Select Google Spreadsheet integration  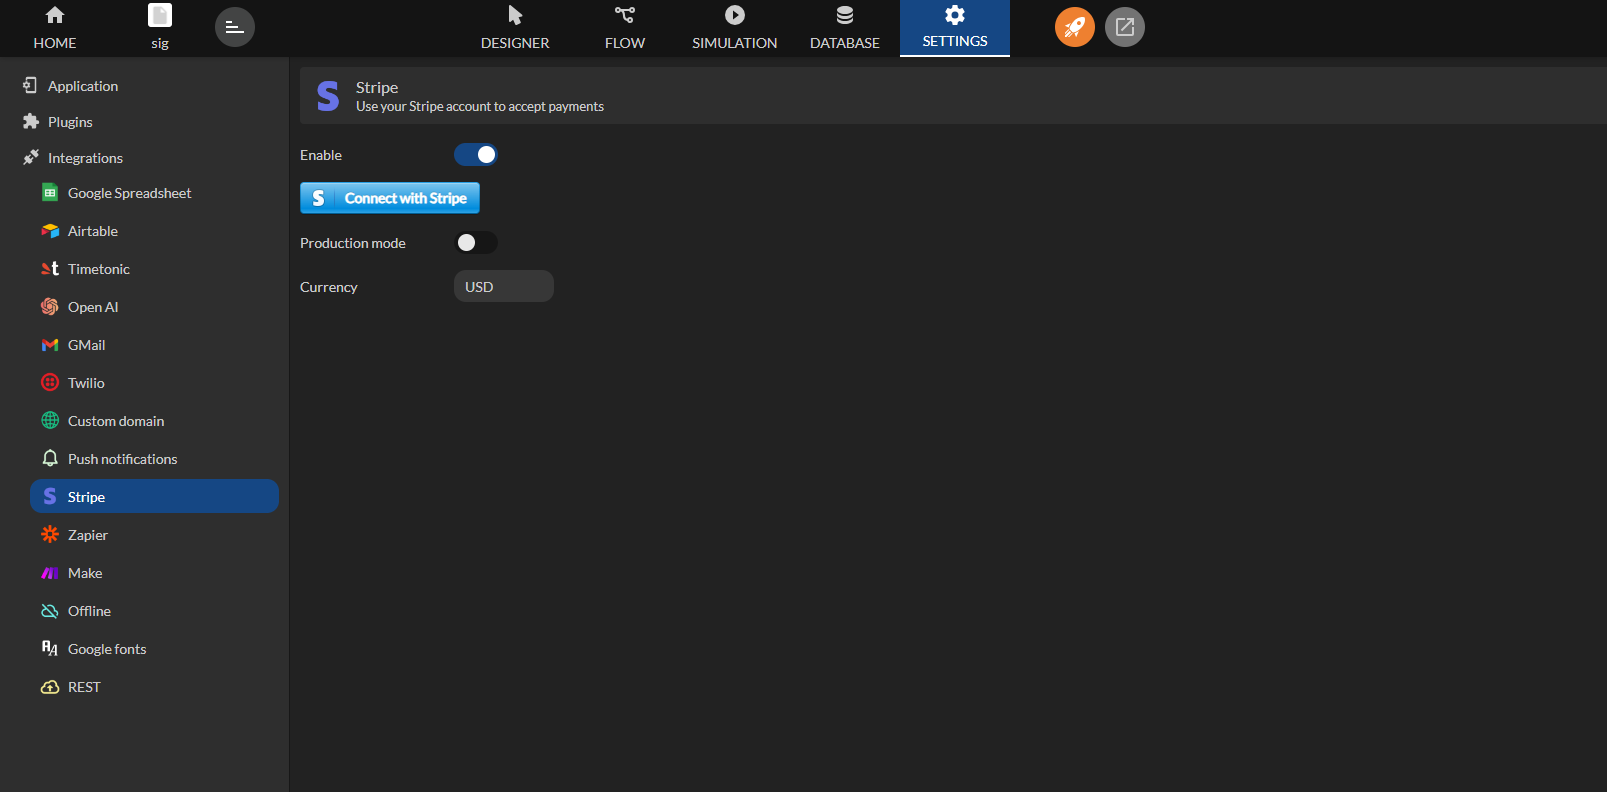pyautogui.click(x=155, y=193)
